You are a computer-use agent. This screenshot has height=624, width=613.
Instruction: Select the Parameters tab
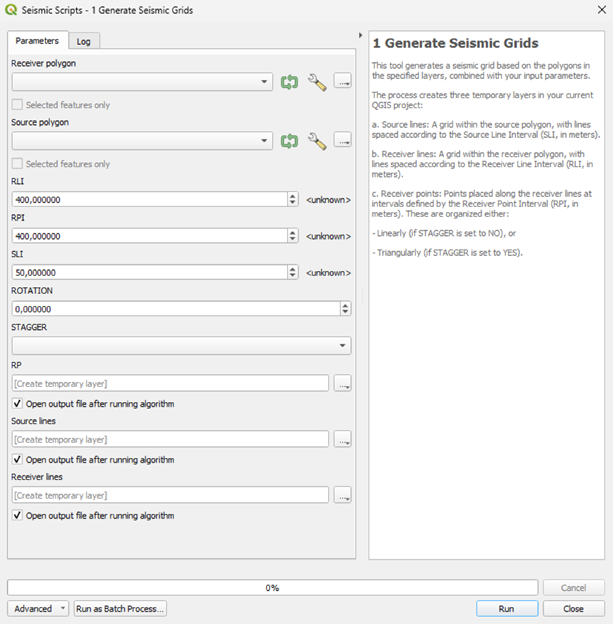[x=37, y=40]
